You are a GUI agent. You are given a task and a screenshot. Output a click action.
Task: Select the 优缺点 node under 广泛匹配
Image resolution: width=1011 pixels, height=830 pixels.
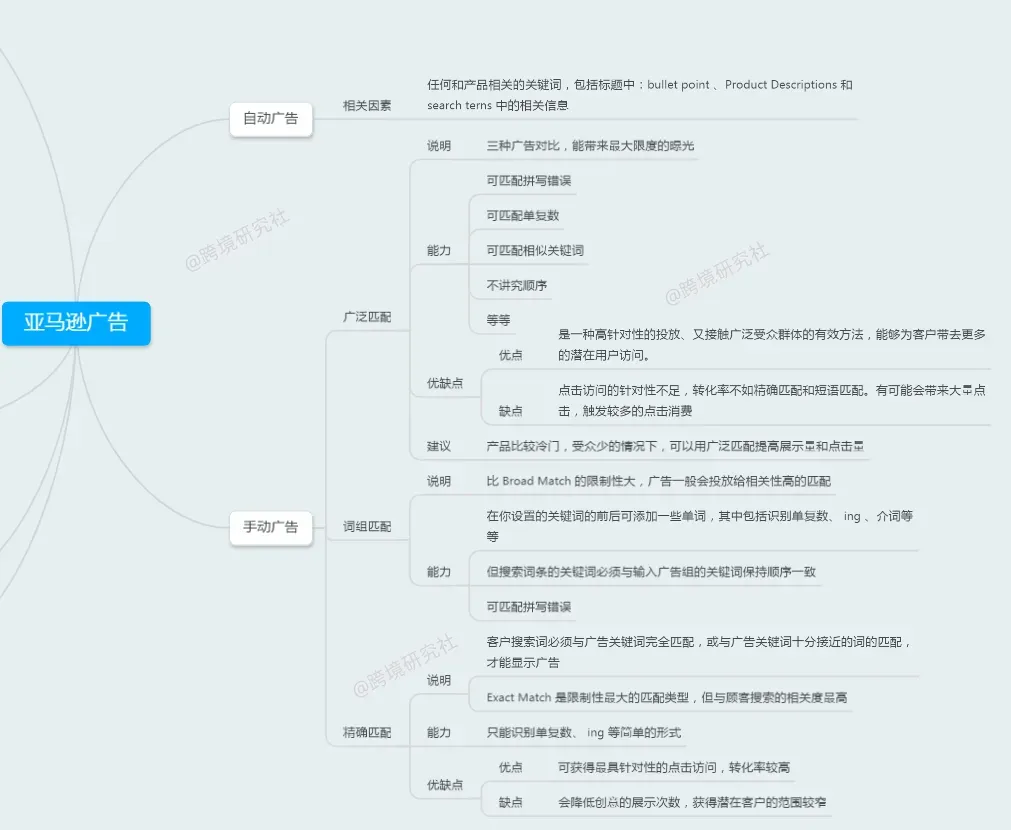coord(445,383)
